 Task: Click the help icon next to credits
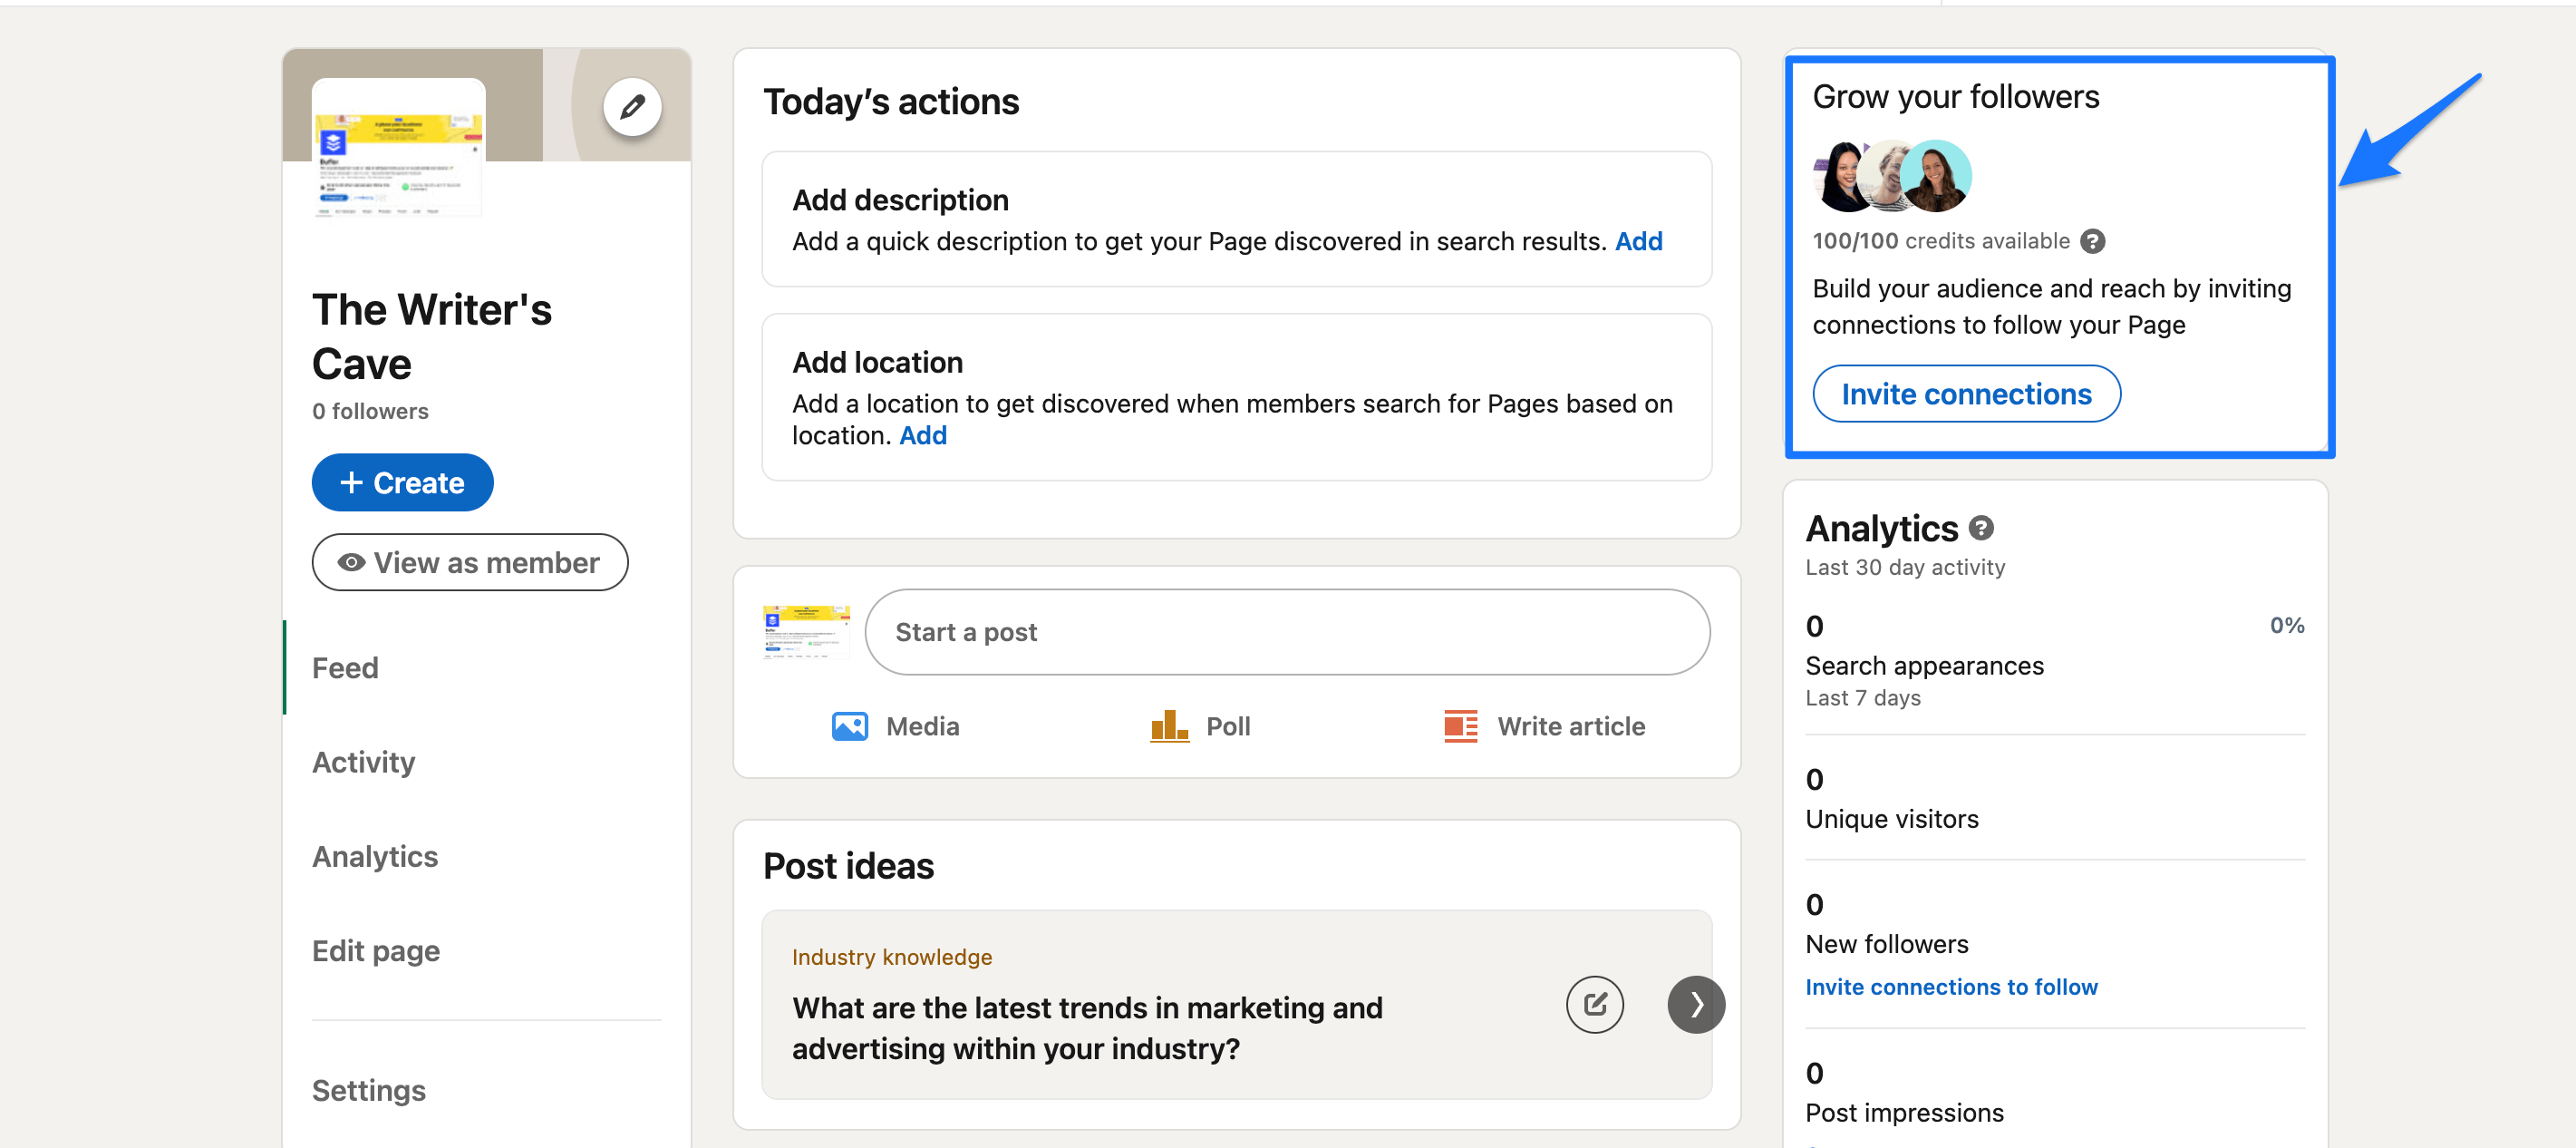(x=2088, y=242)
